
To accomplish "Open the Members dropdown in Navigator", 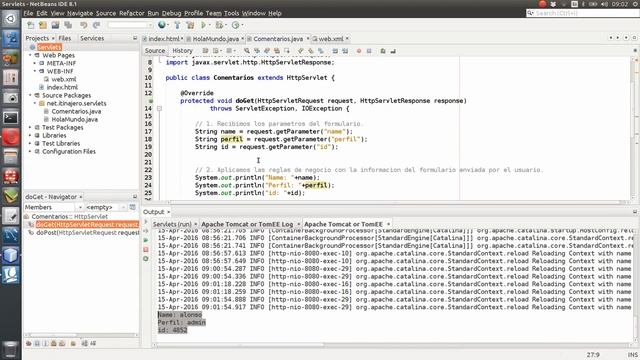I will click(x=53, y=207).
